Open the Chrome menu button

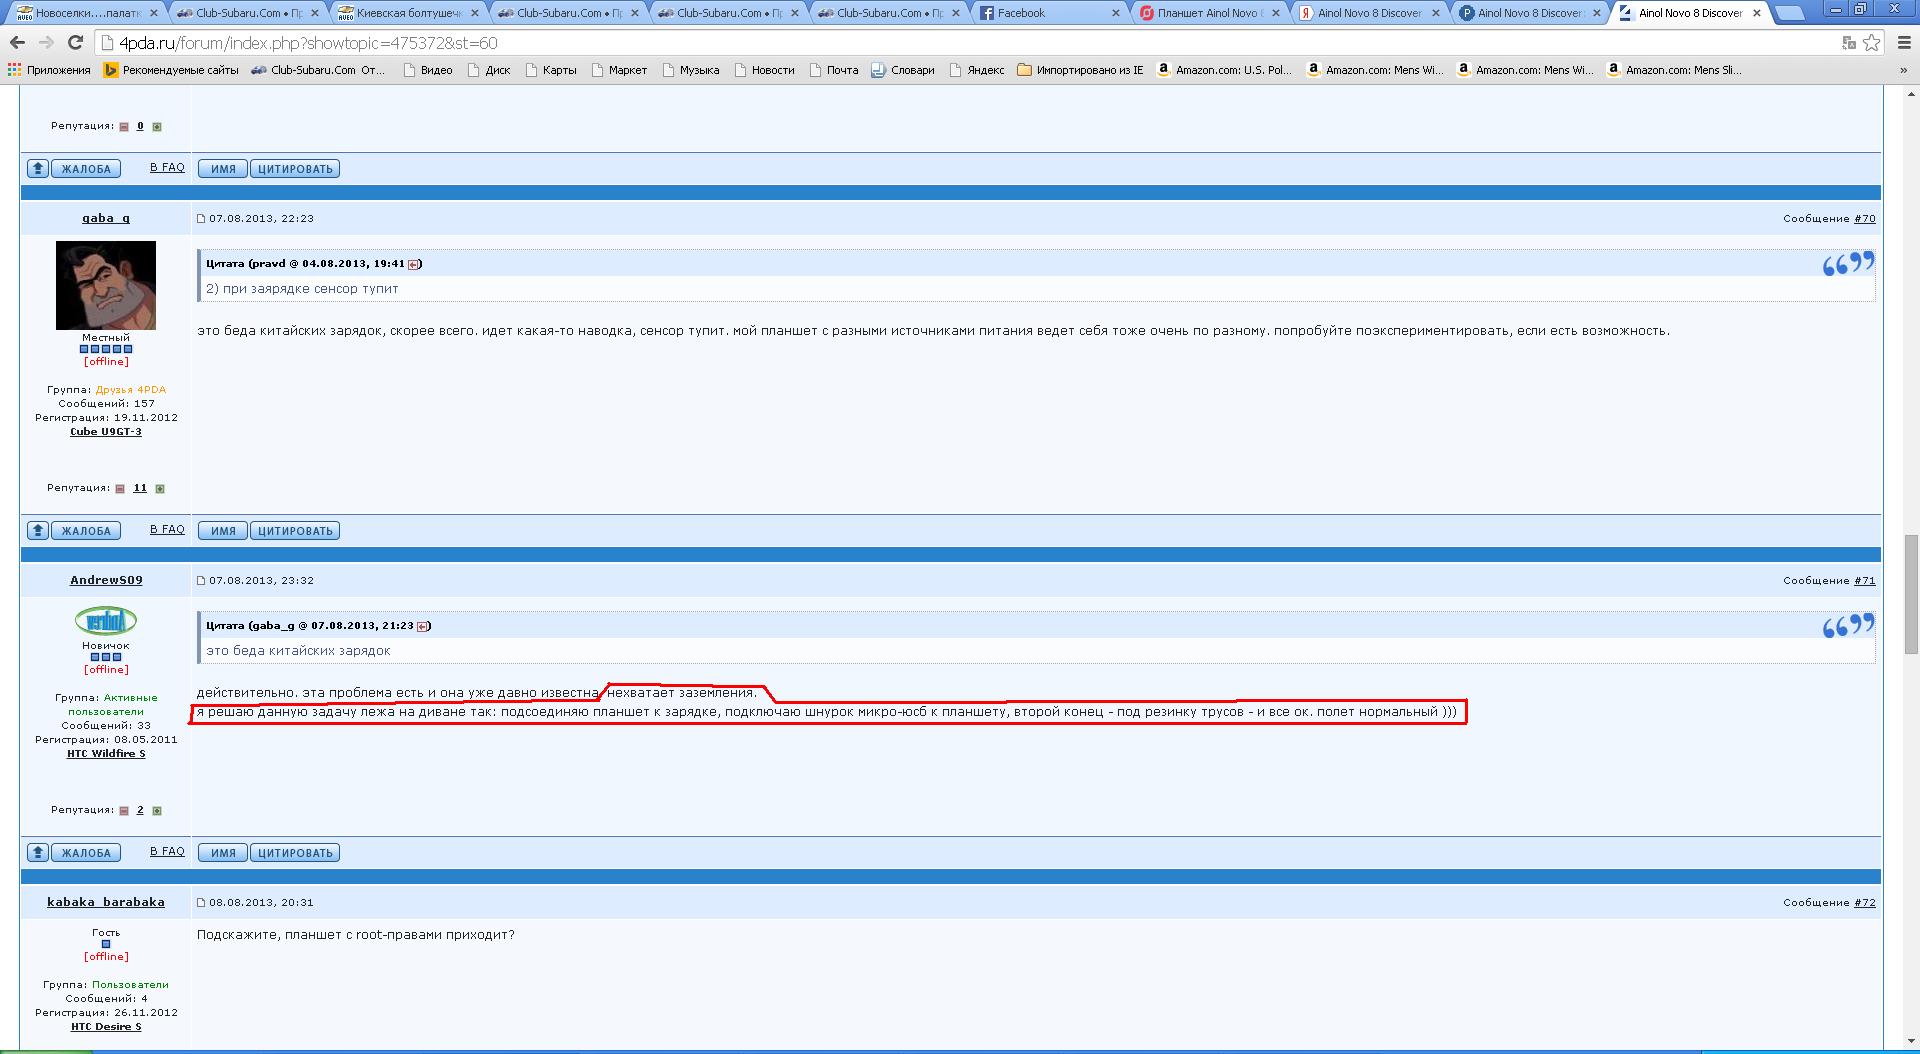pyautogui.click(x=1903, y=43)
